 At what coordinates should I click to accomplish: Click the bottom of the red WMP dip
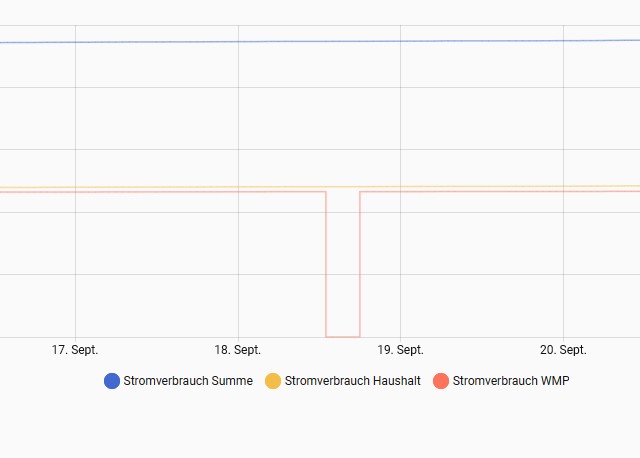tap(343, 336)
